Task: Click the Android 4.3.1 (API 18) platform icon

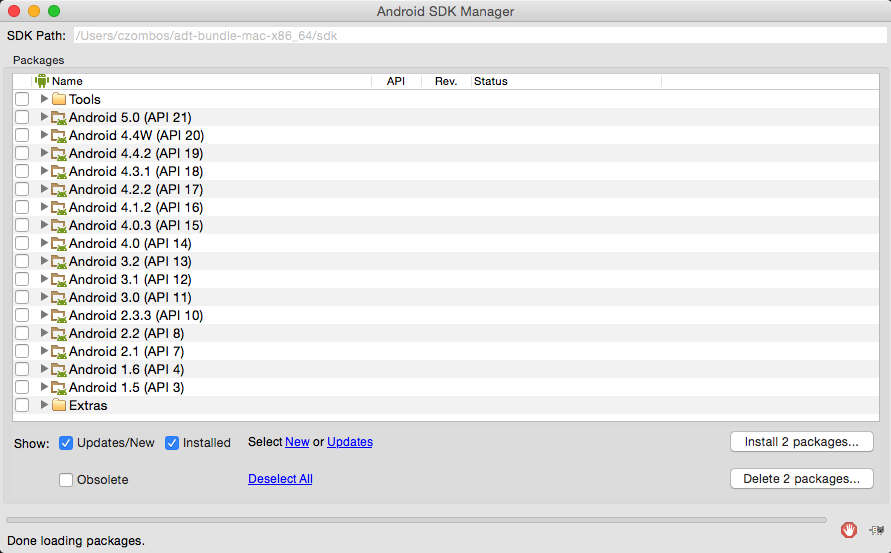Action: coord(59,172)
